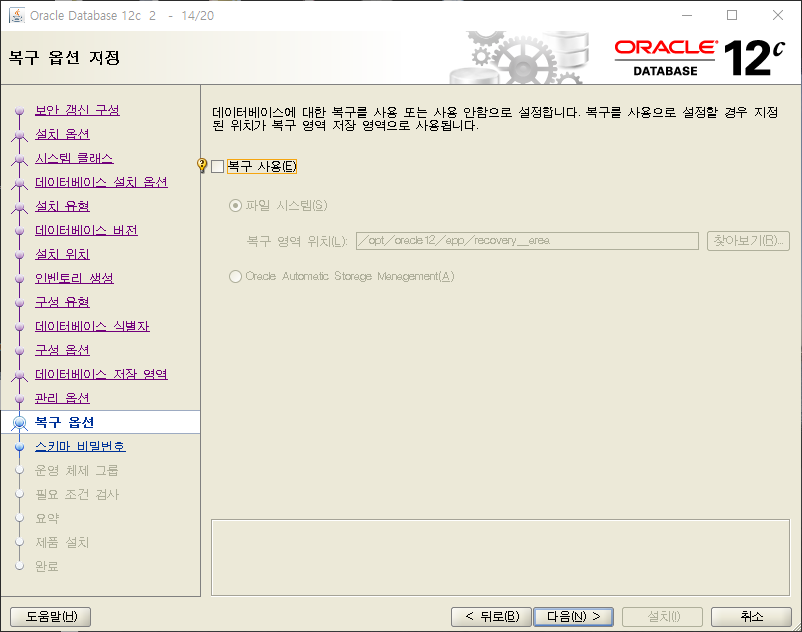Go to 스키마 비밀번호 step link
This screenshot has height=632, width=802.
coord(80,446)
